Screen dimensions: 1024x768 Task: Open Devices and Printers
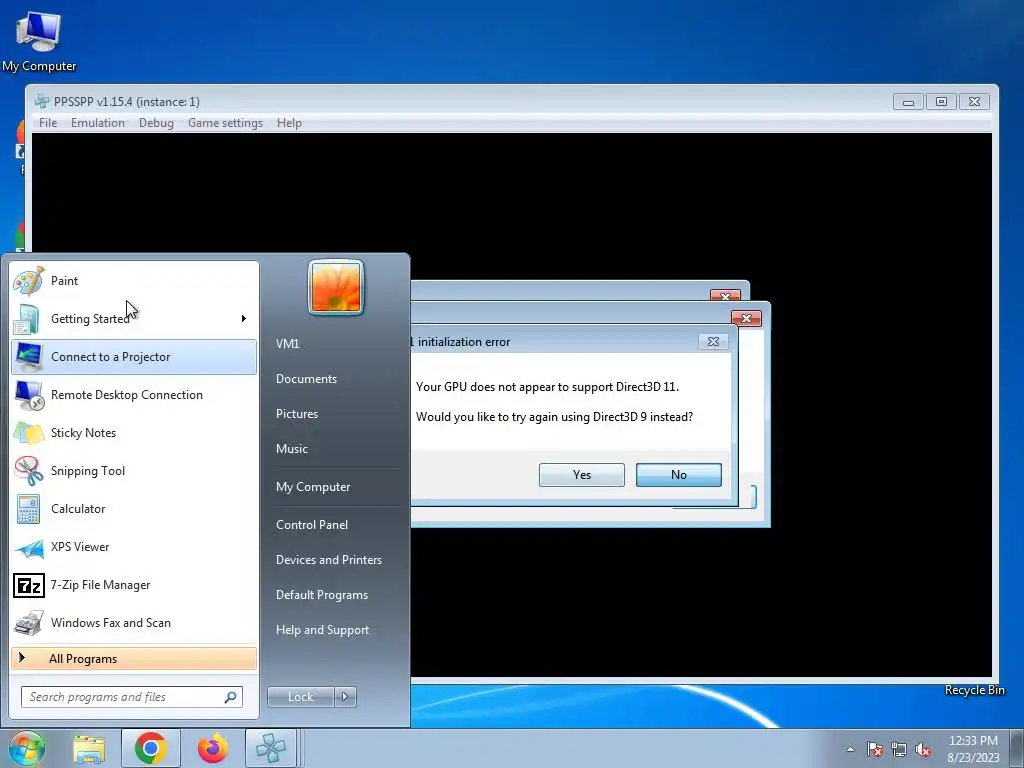329,560
